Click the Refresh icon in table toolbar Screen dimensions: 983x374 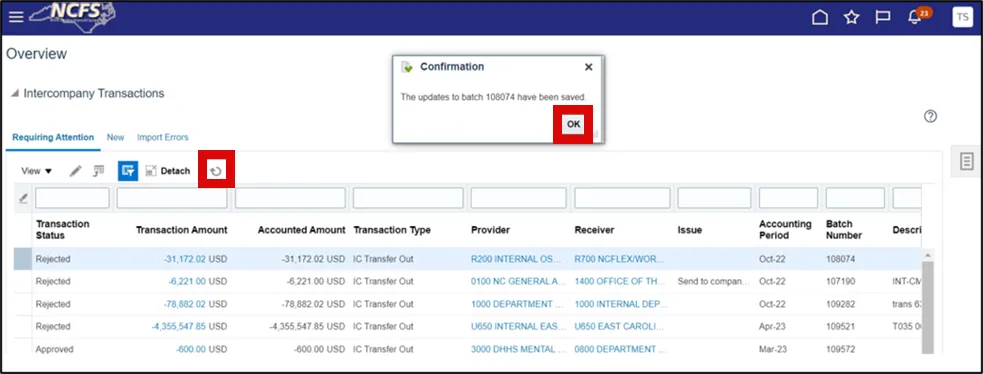coord(216,171)
